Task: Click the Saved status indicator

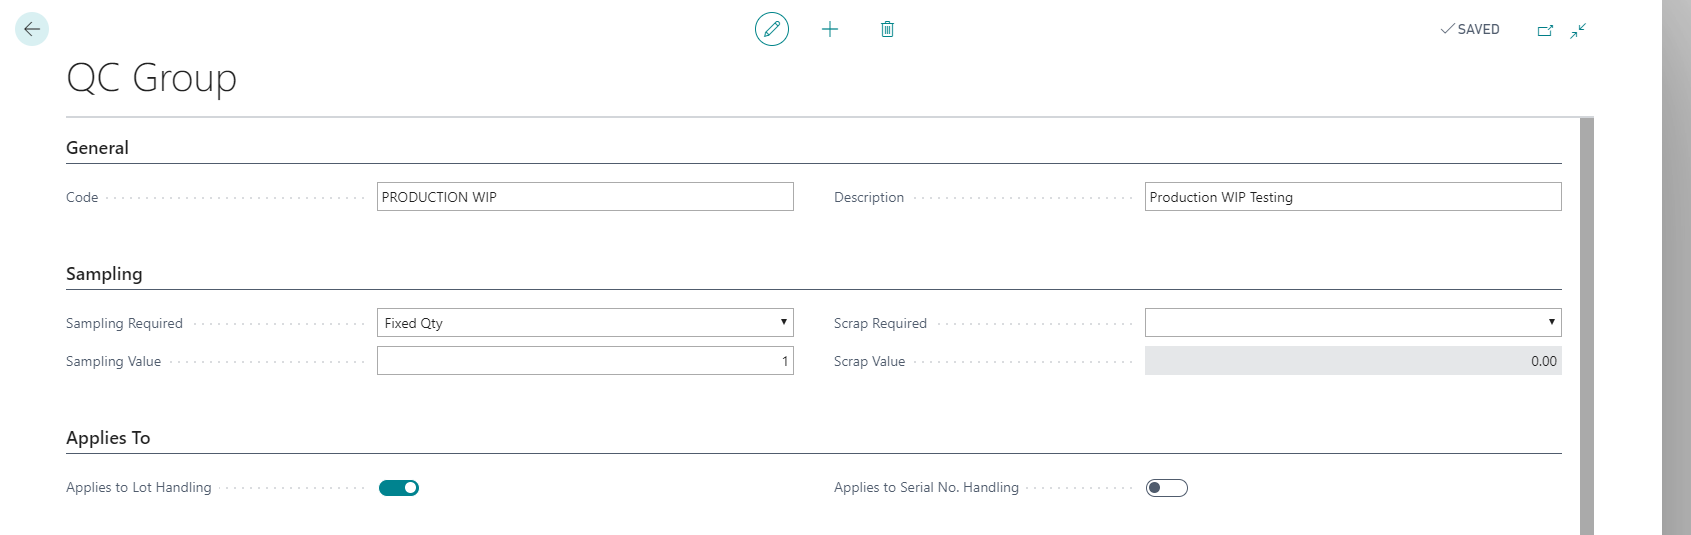Action: click(x=1469, y=29)
